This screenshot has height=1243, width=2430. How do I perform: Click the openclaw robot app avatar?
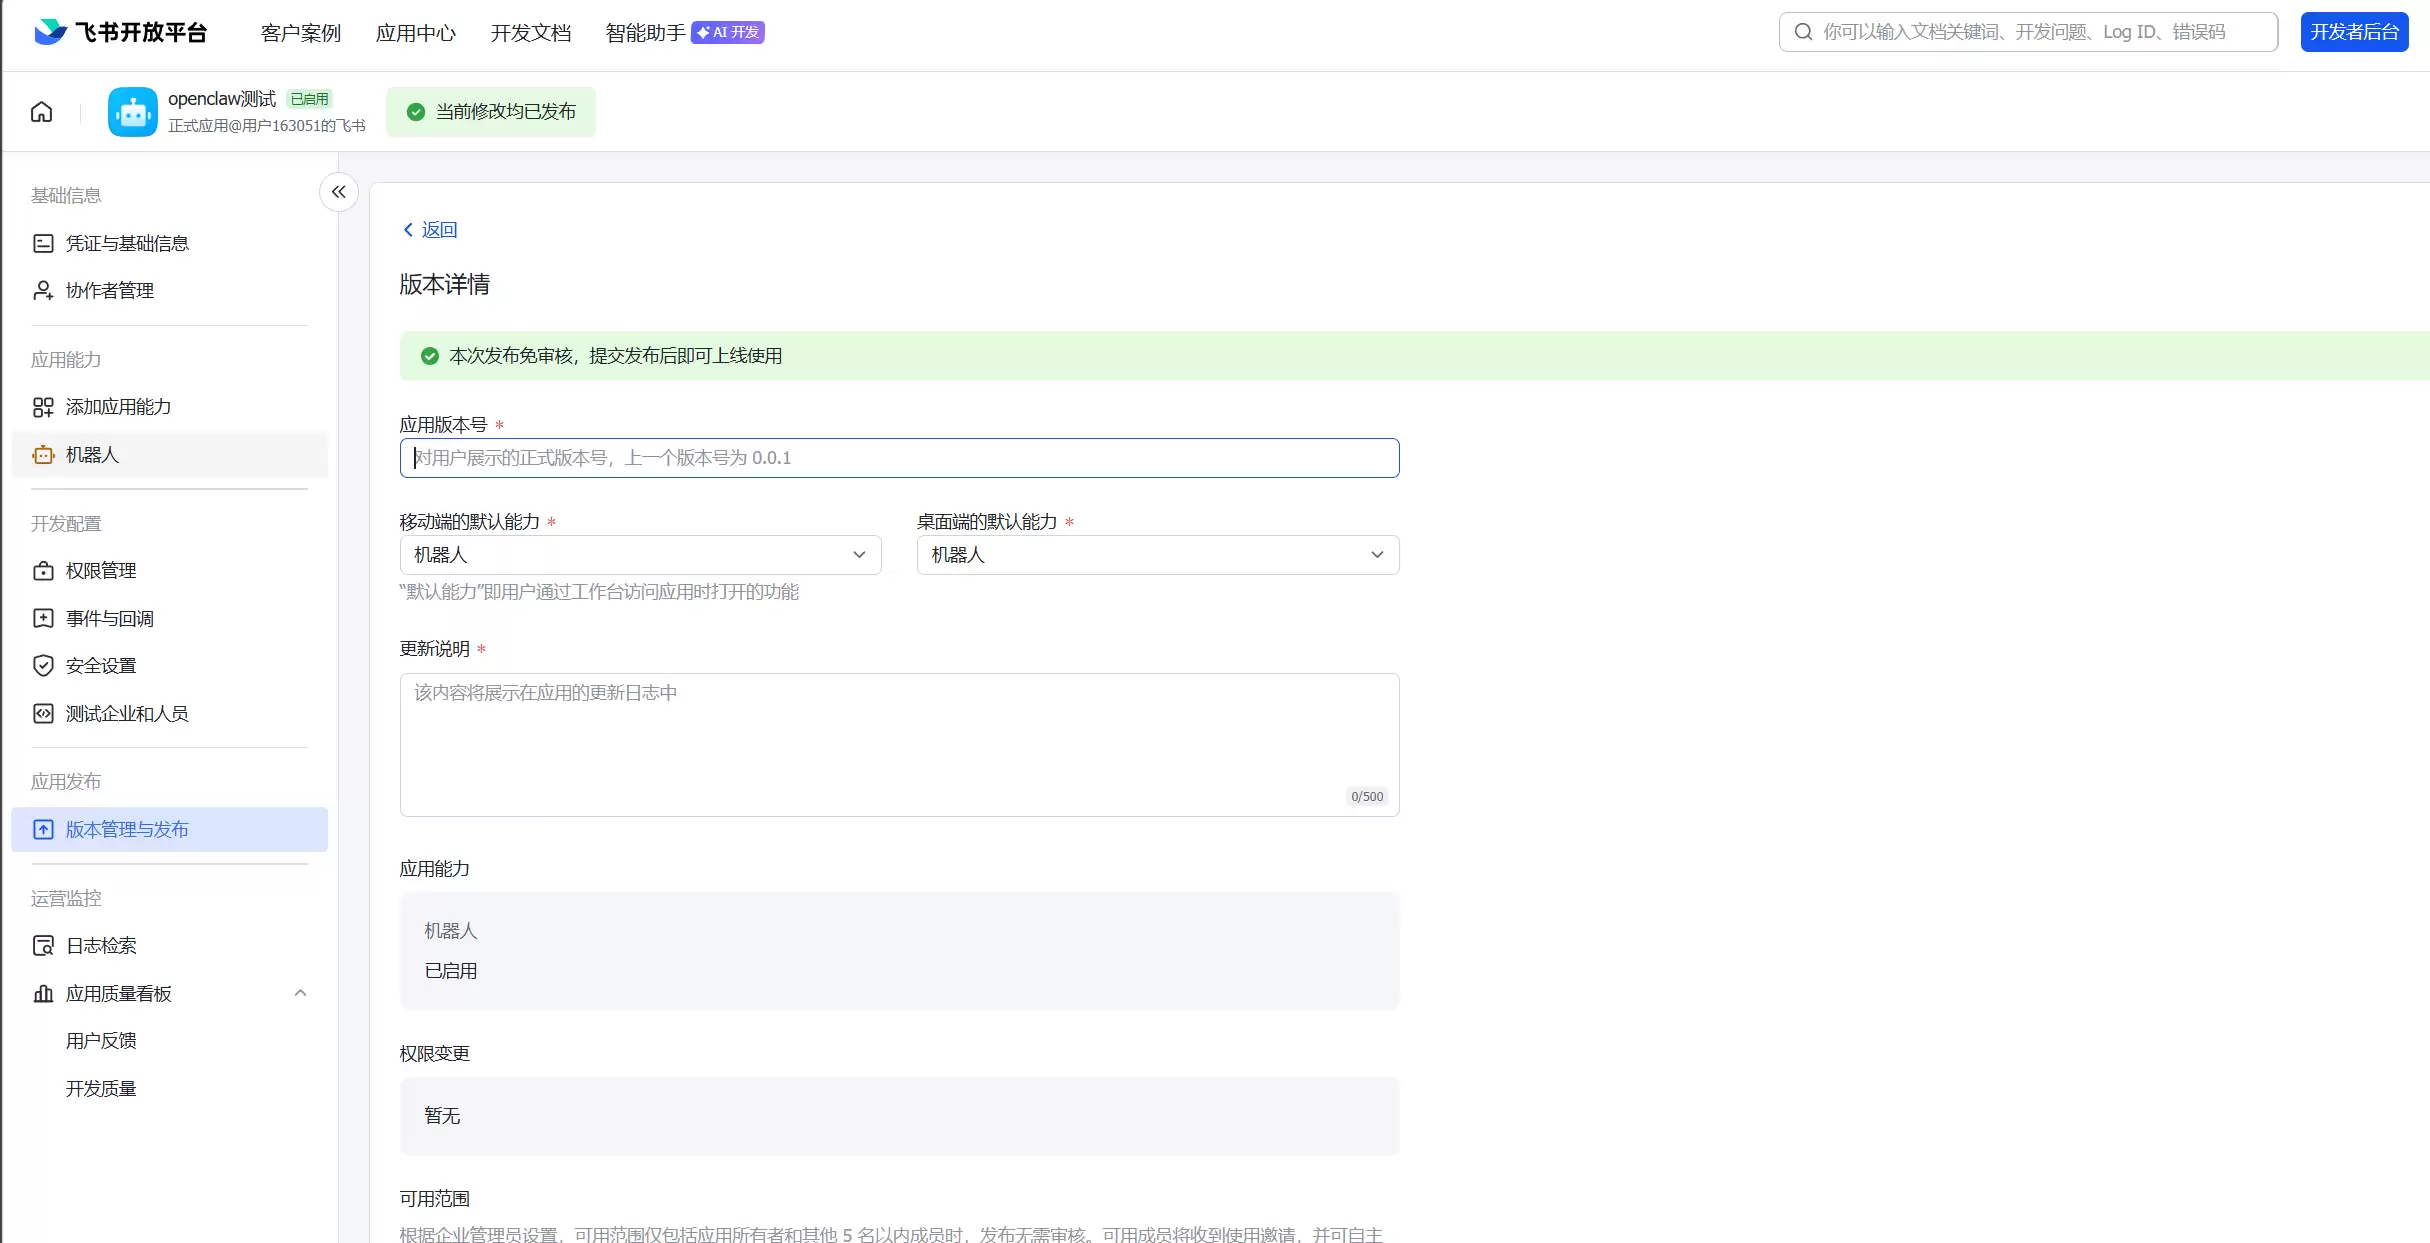[x=132, y=112]
